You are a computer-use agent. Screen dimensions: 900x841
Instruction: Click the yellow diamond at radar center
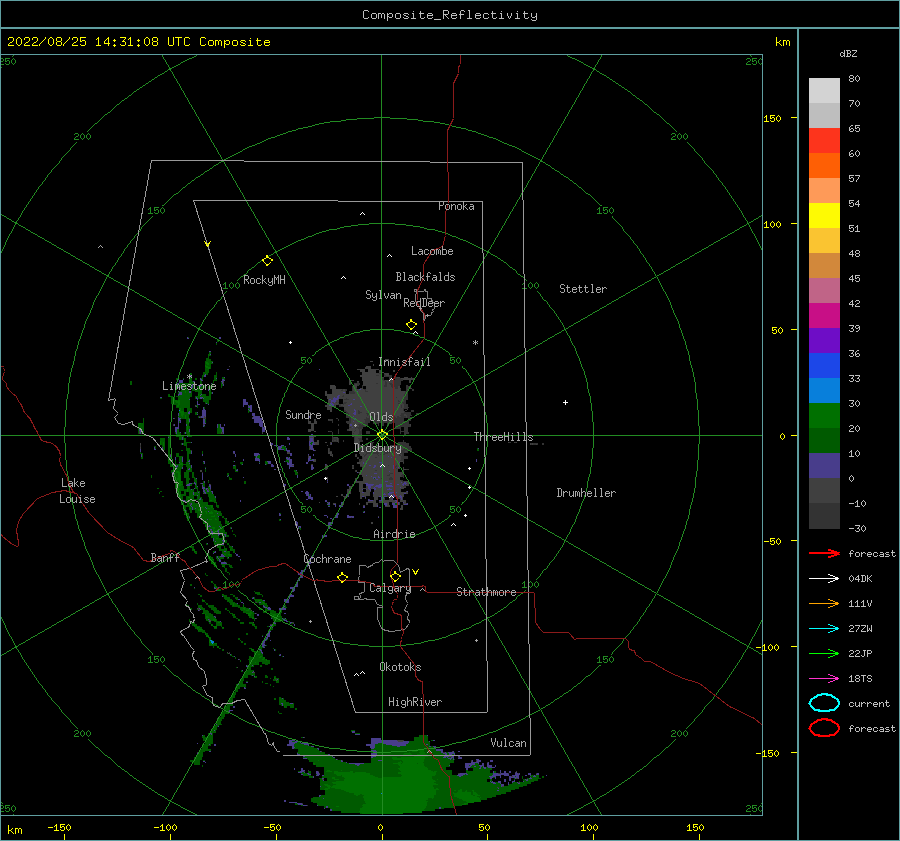pos(382,435)
